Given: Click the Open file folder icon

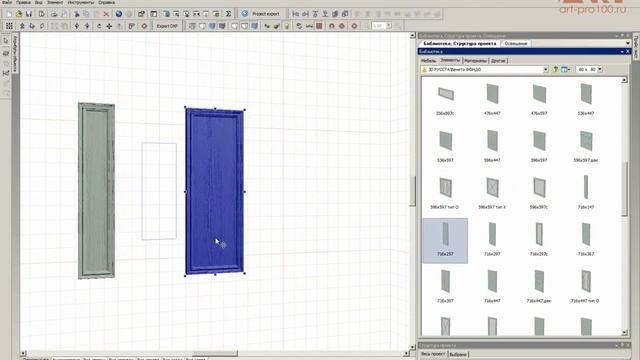Looking at the screenshot, I should point(19,14).
